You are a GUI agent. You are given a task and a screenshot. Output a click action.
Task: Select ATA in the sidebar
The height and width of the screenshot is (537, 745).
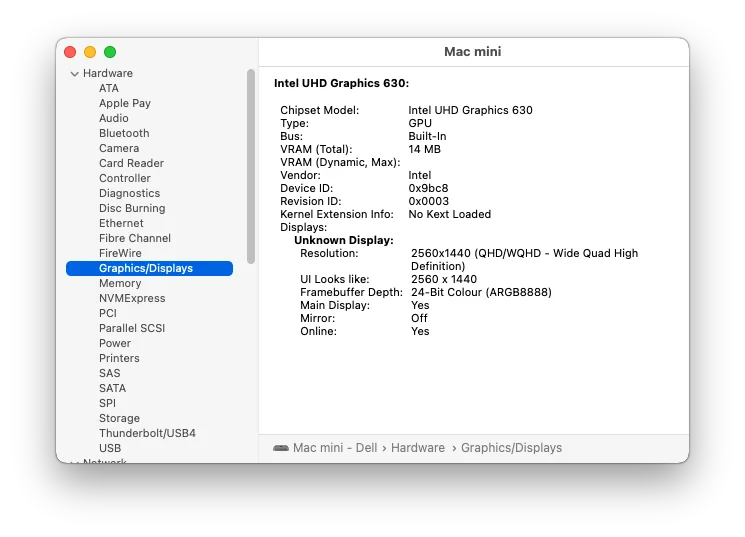[x=109, y=88]
